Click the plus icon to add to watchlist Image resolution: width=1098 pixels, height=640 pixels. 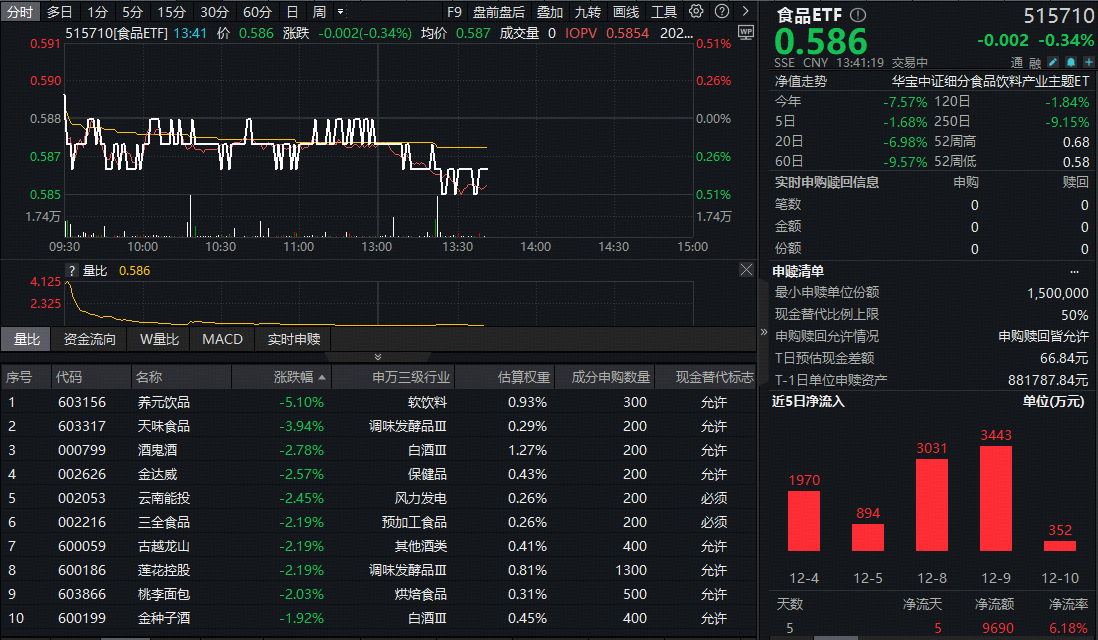click(x=1087, y=62)
